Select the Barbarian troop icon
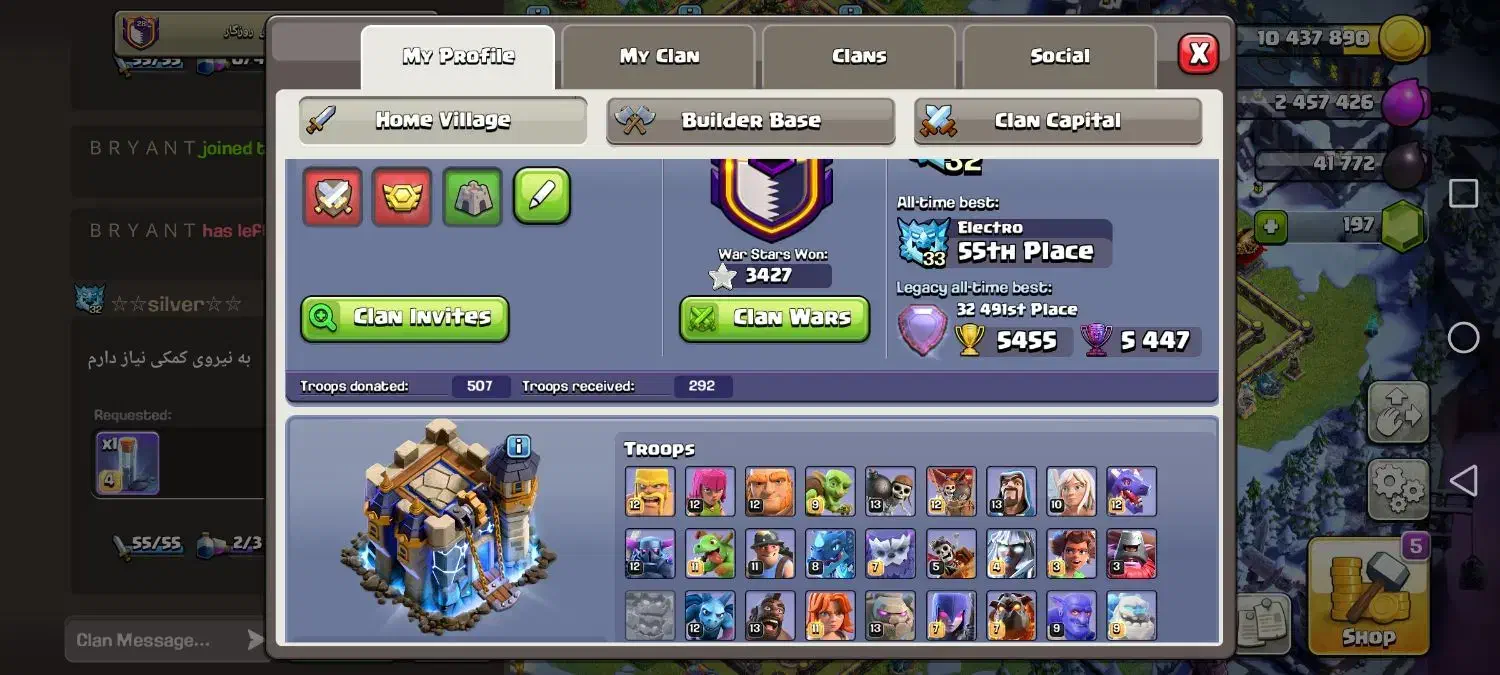This screenshot has height=675, width=1500. pyautogui.click(x=650, y=492)
